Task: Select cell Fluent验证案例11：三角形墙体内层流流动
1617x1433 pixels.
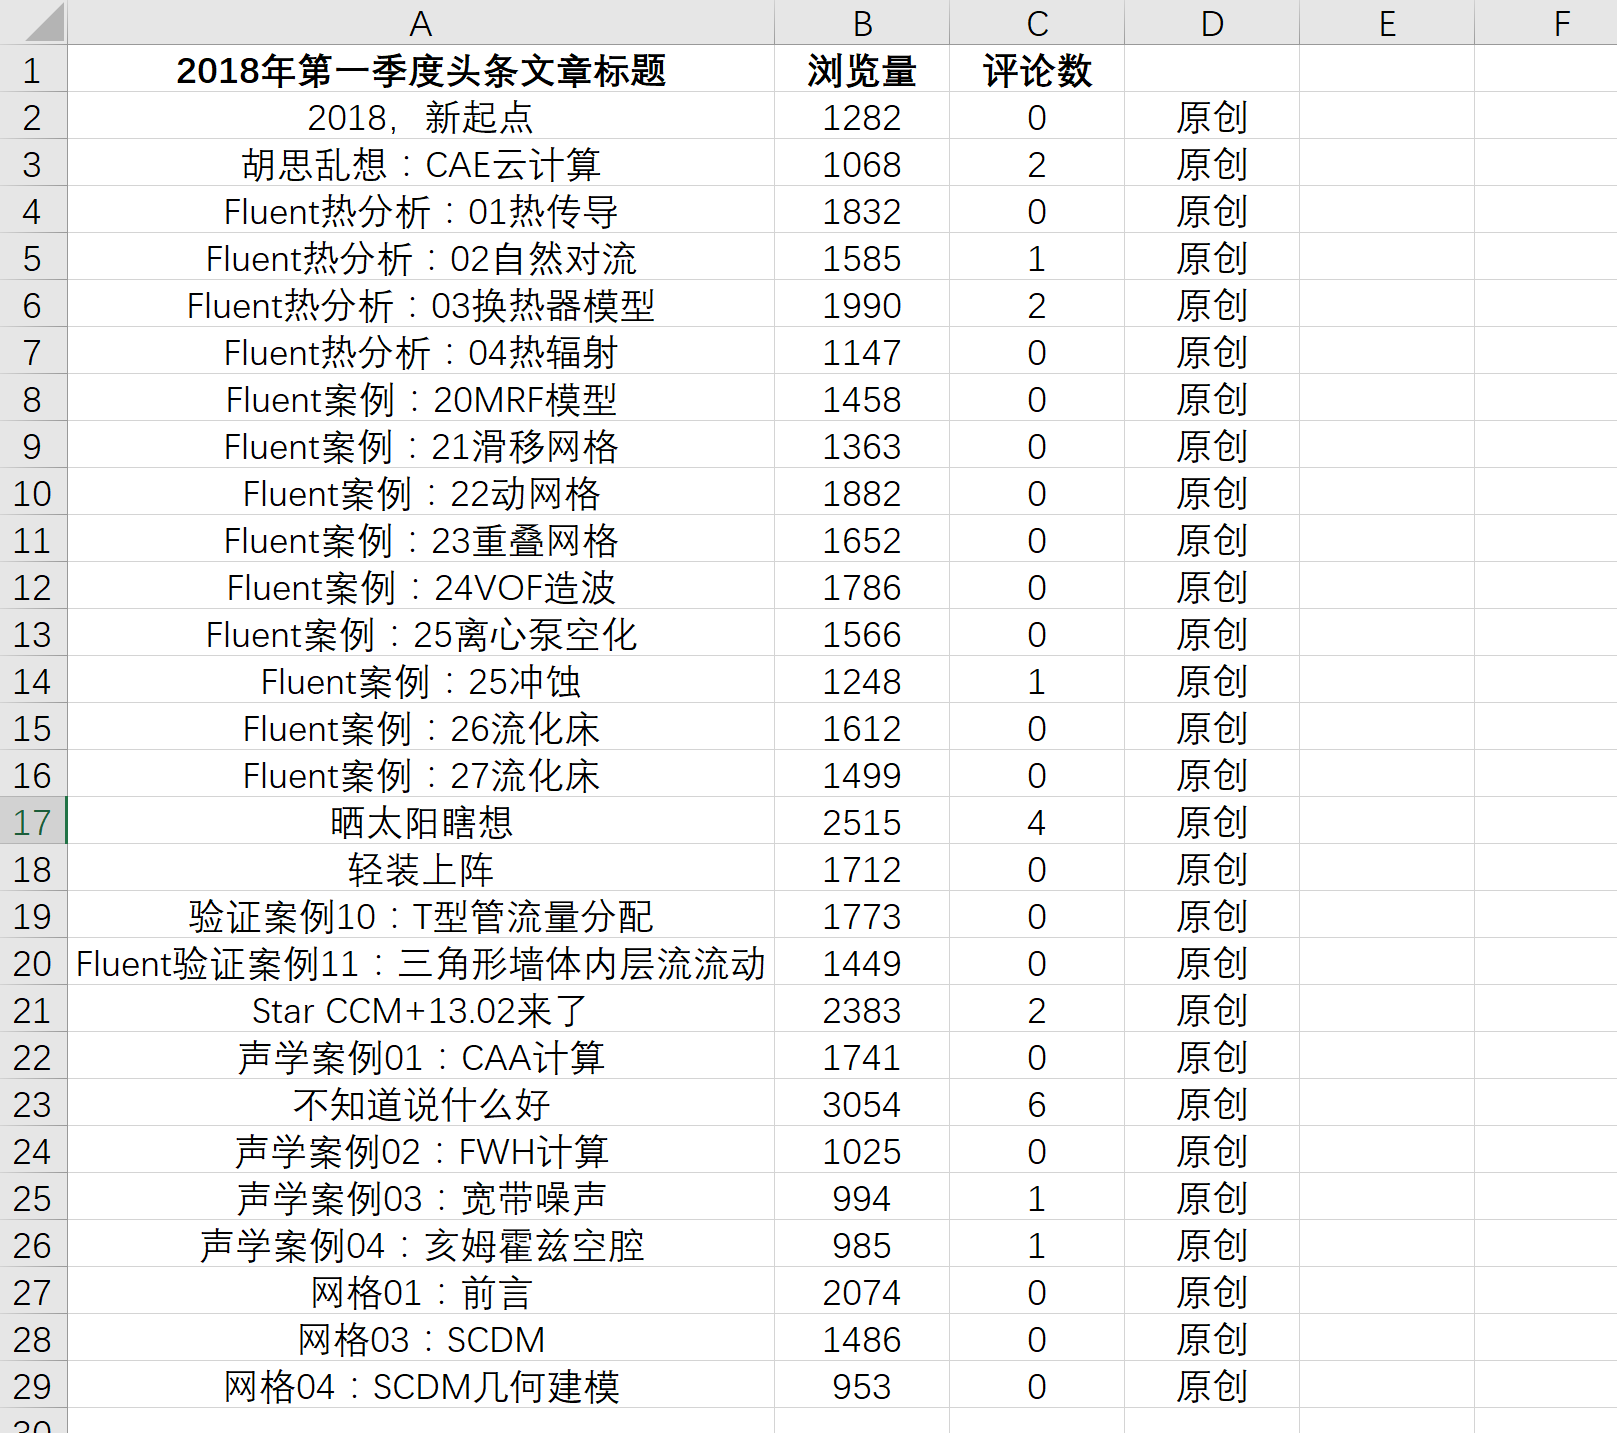Action: [421, 962]
